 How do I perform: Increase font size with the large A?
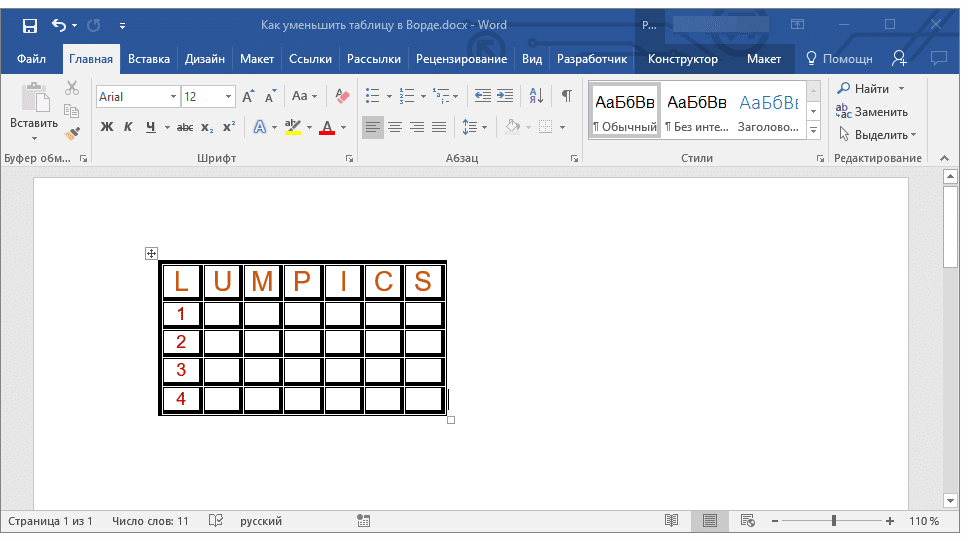point(248,96)
